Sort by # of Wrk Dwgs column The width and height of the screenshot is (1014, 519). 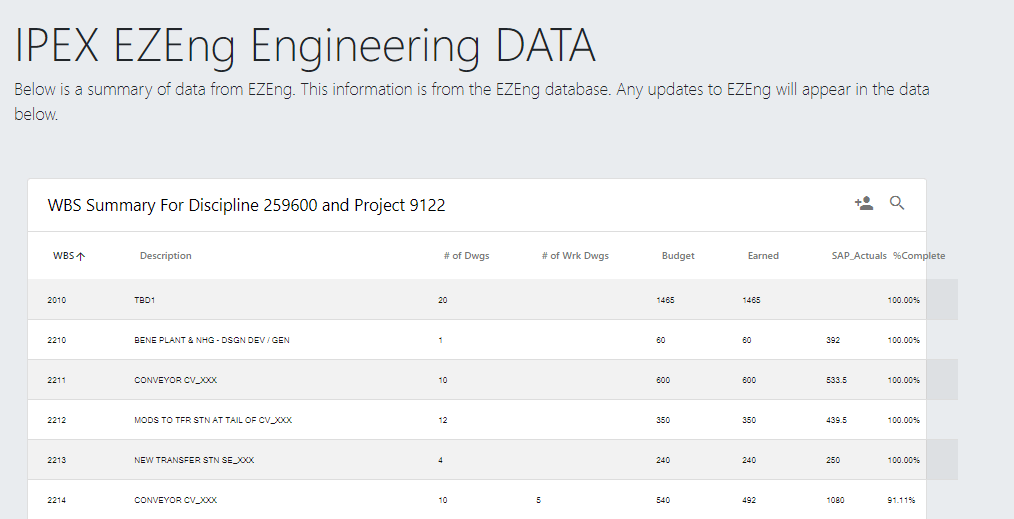click(575, 256)
